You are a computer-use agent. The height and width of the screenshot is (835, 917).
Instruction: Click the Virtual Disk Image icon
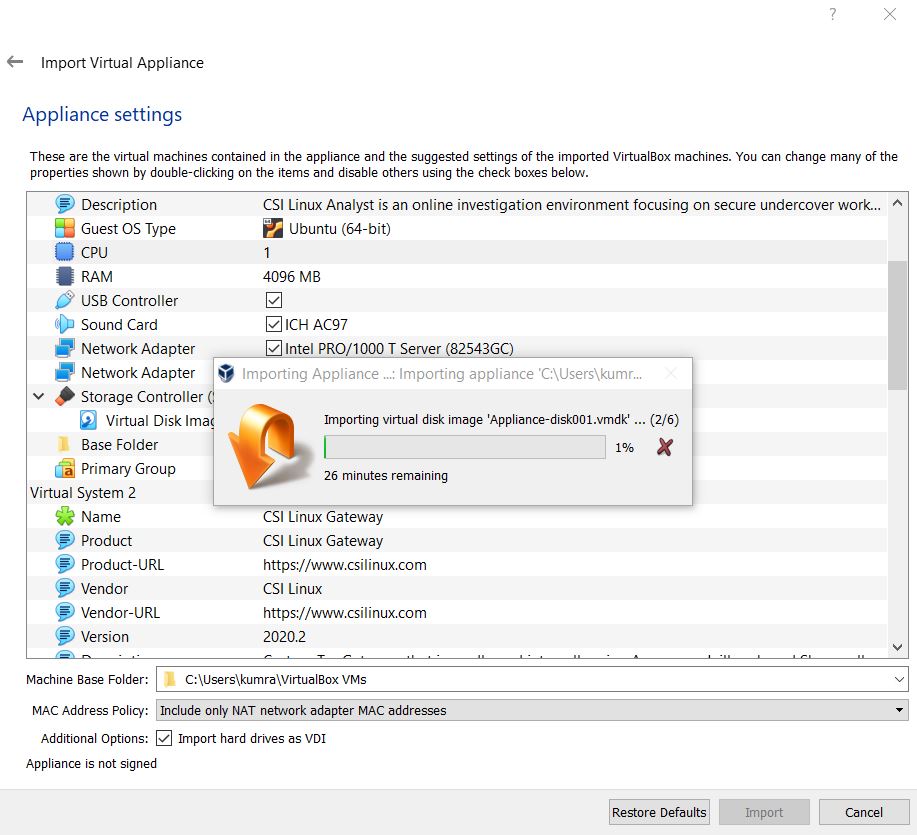coord(88,420)
